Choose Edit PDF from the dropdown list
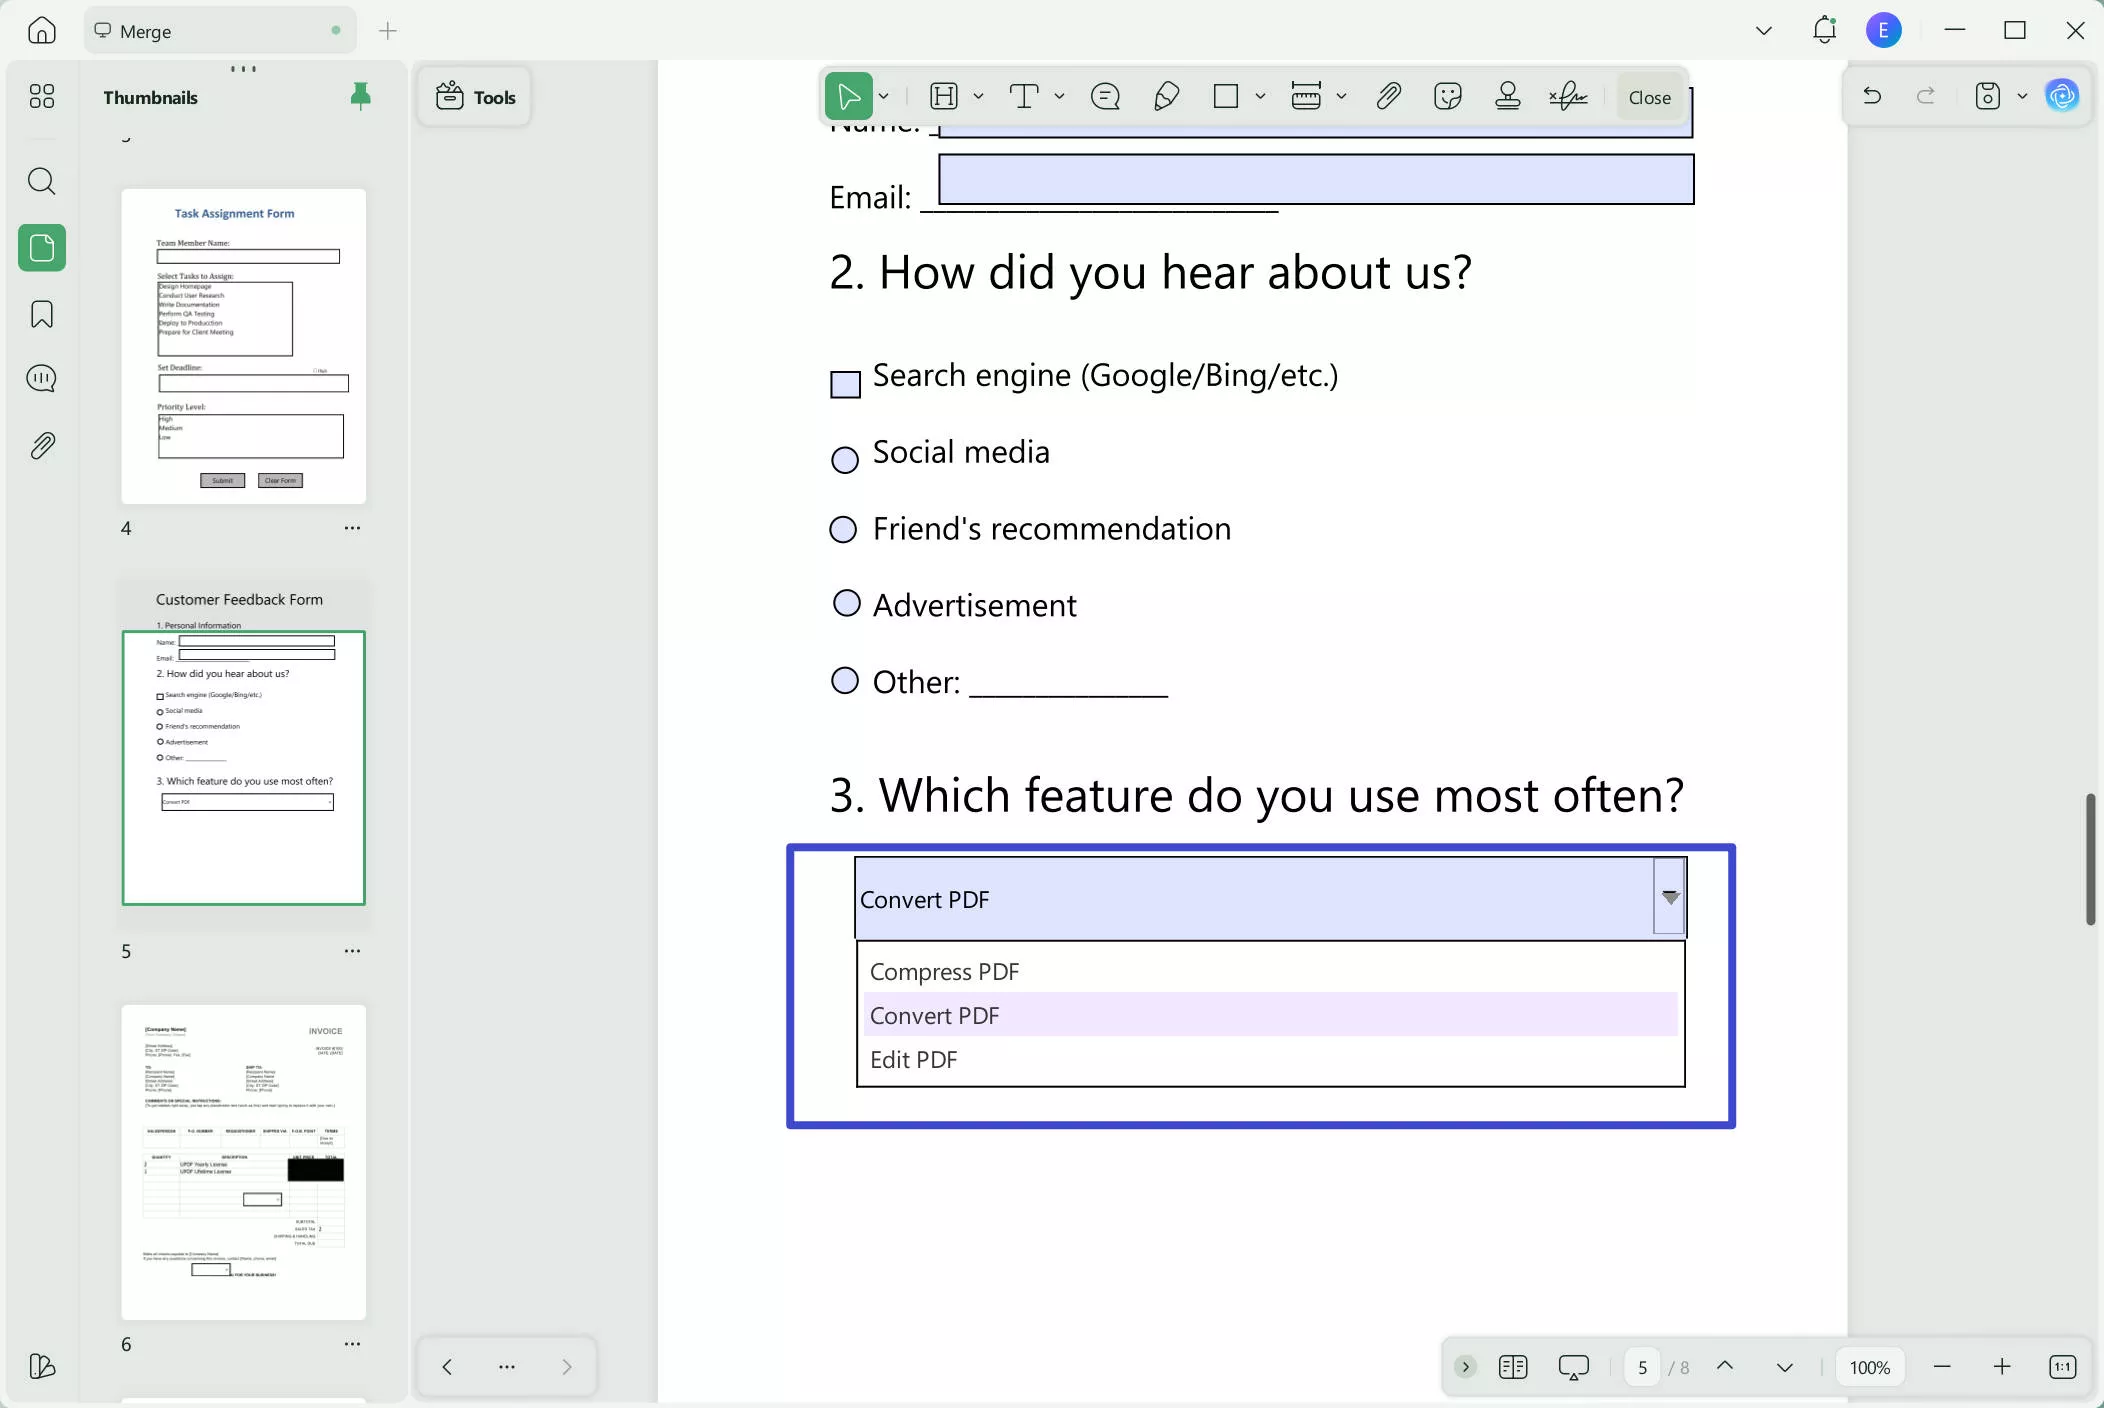The height and width of the screenshot is (1408, 2104). coord(912,1058)
